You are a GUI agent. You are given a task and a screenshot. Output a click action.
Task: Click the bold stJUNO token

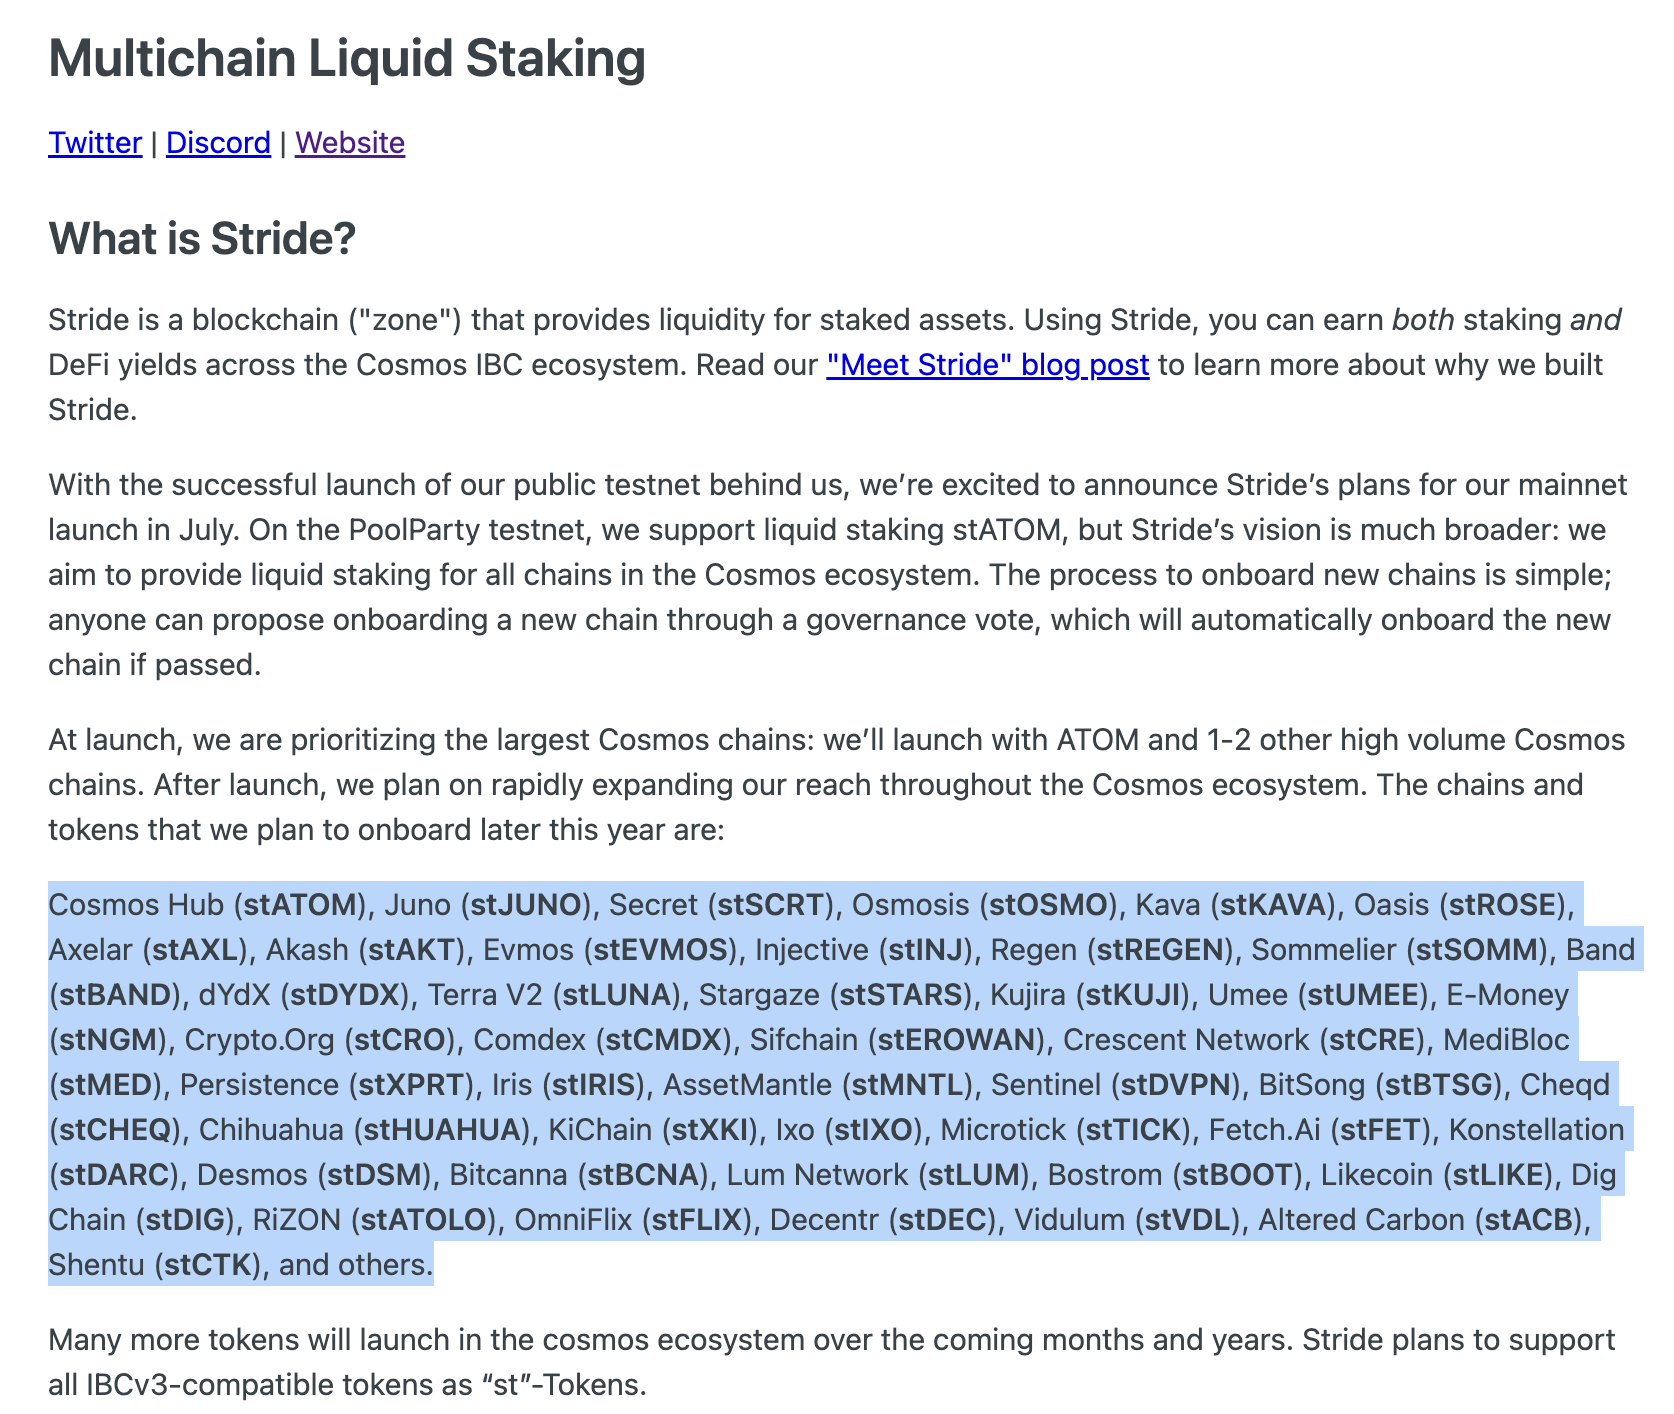tap(526, 905)
